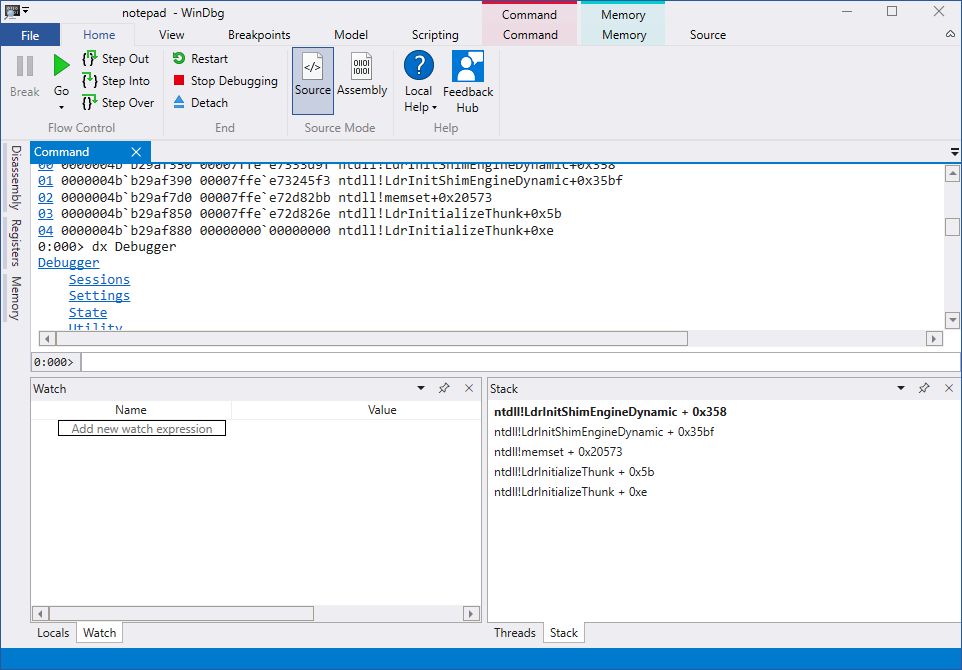Viewport: 962px width, 670px height.
Task: Switch to the Threads tab
Action: pyautogui.click(x=515, y=632)
